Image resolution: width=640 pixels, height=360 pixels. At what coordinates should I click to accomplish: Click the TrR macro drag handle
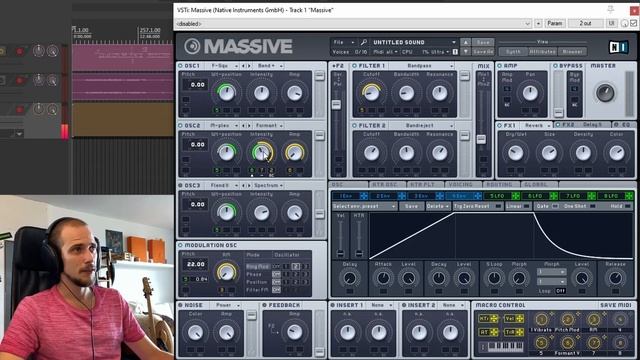pyautogui.click(x=520, y=332)
